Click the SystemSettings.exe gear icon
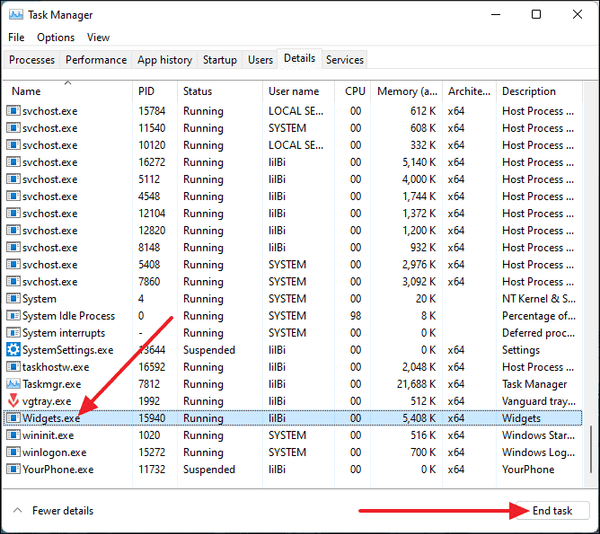600x534 pixels. click(x=13, y=350)
